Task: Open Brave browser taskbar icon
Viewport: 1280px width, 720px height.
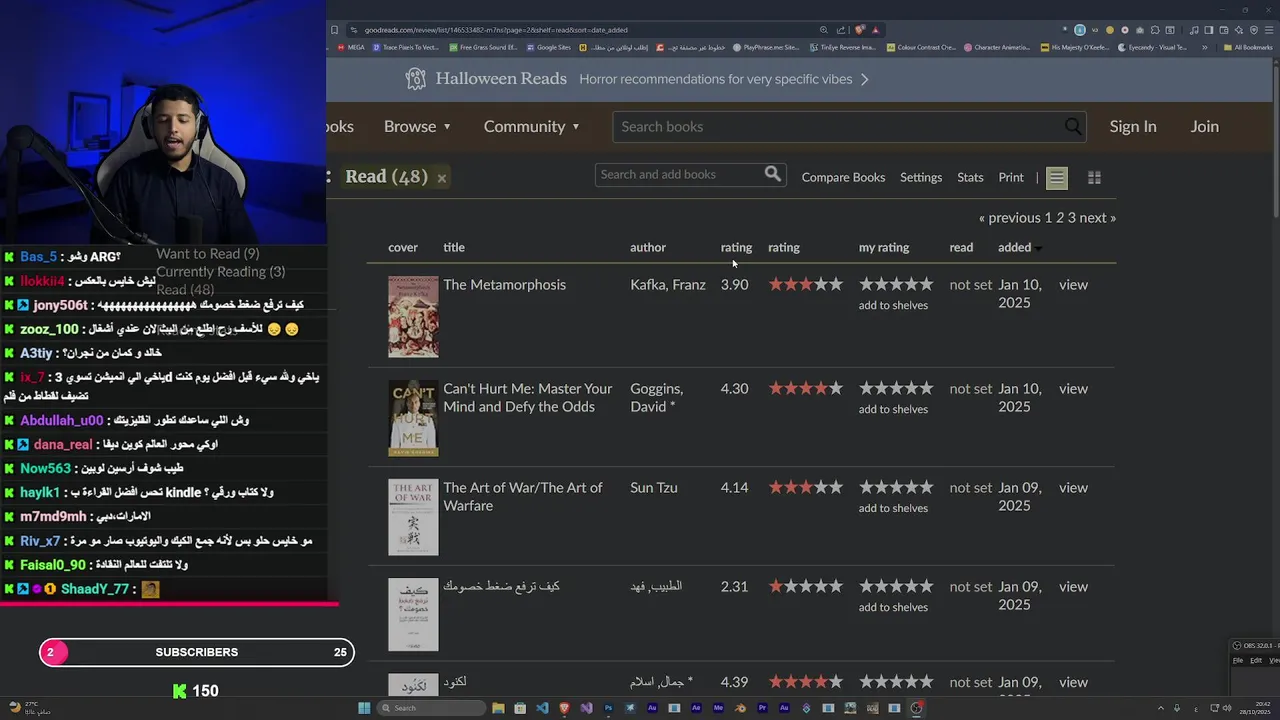Action: (x=565, y=708)
